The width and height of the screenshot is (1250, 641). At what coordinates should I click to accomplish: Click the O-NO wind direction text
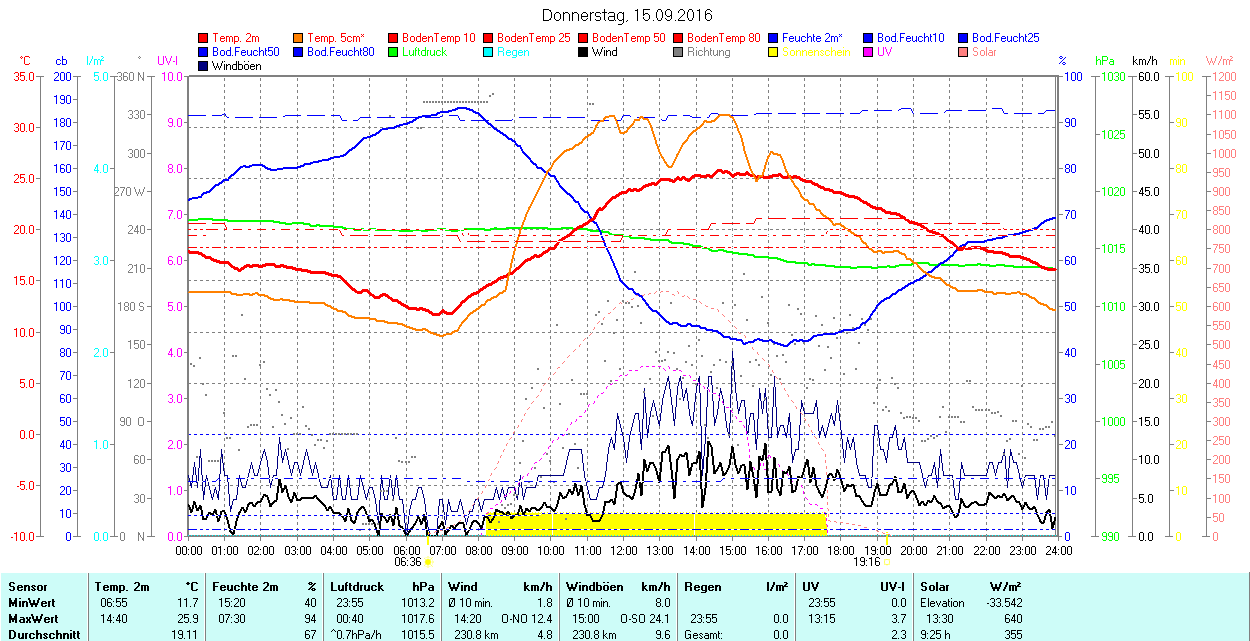[515, 619]
